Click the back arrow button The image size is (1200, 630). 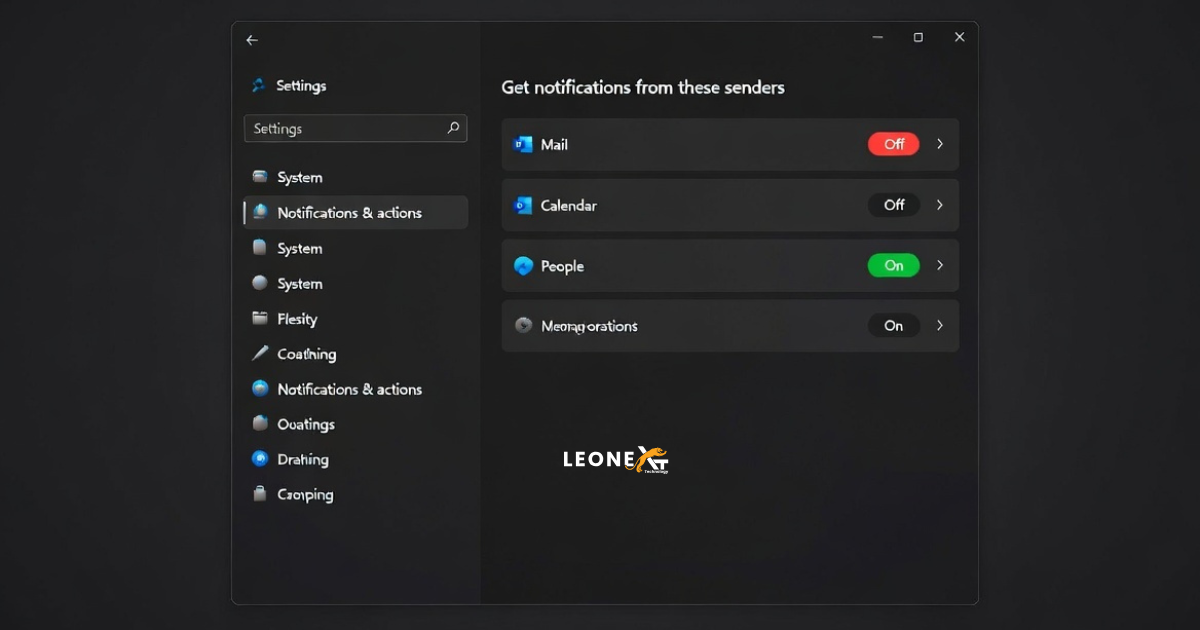[251, 39]
